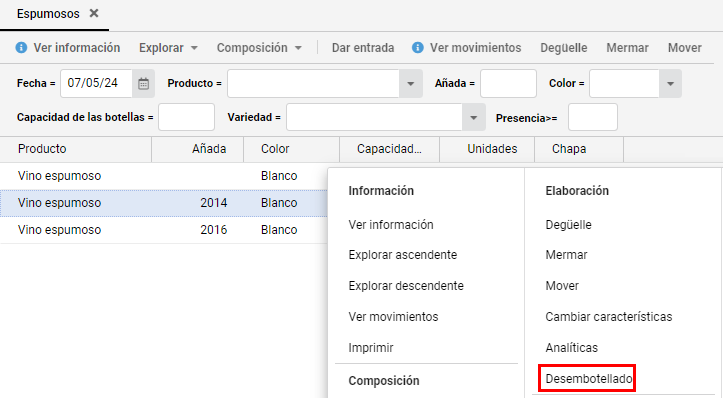Choose Analíticas in context menu
The width and height of the screenshot is (723, 398).
tap(571, 347)
